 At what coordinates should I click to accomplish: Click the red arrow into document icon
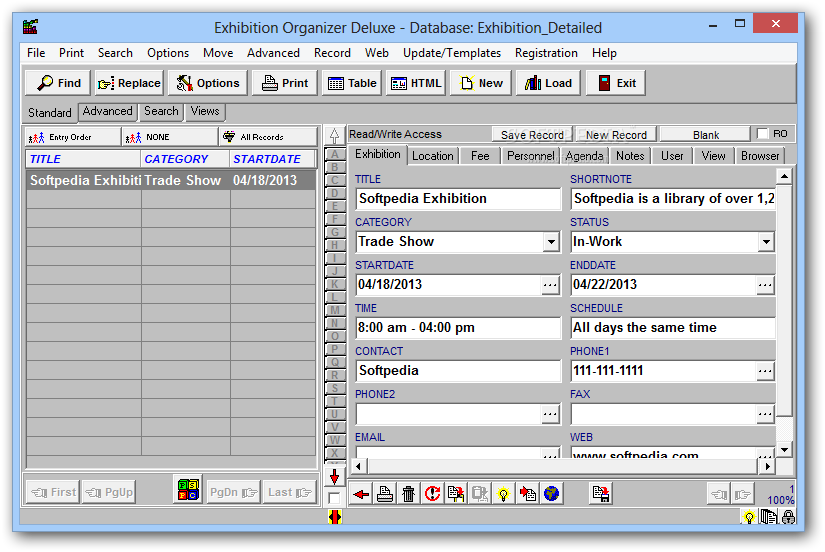pos(527,494)
